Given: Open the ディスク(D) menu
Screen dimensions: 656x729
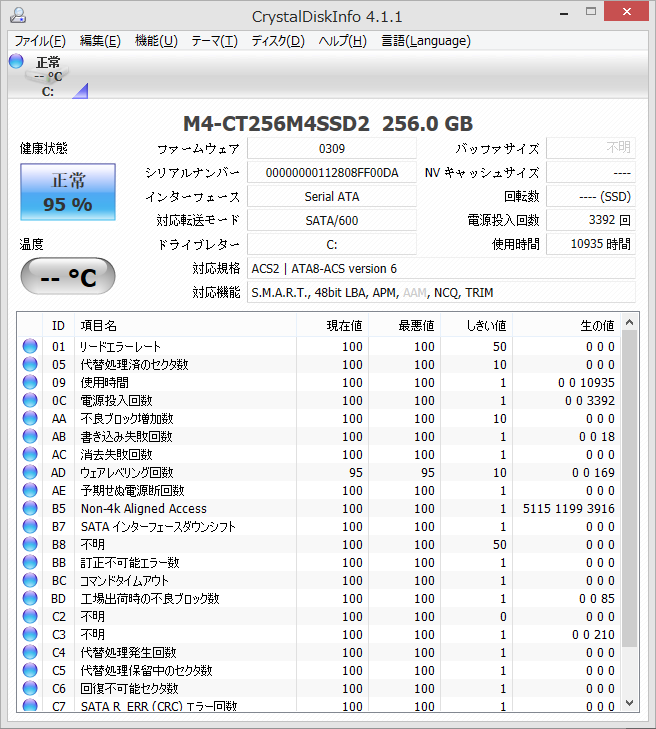Looking at the screenshot, I should point(278,41).
